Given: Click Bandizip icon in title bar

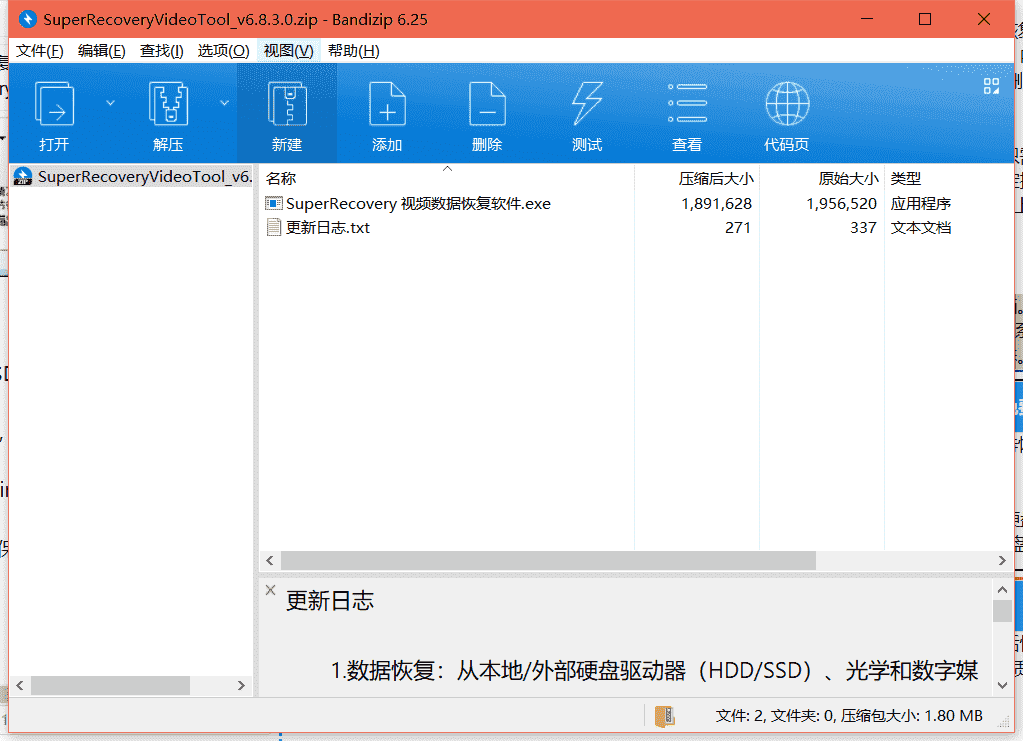Looking at the screenshot, I should (x=27, y=20).
